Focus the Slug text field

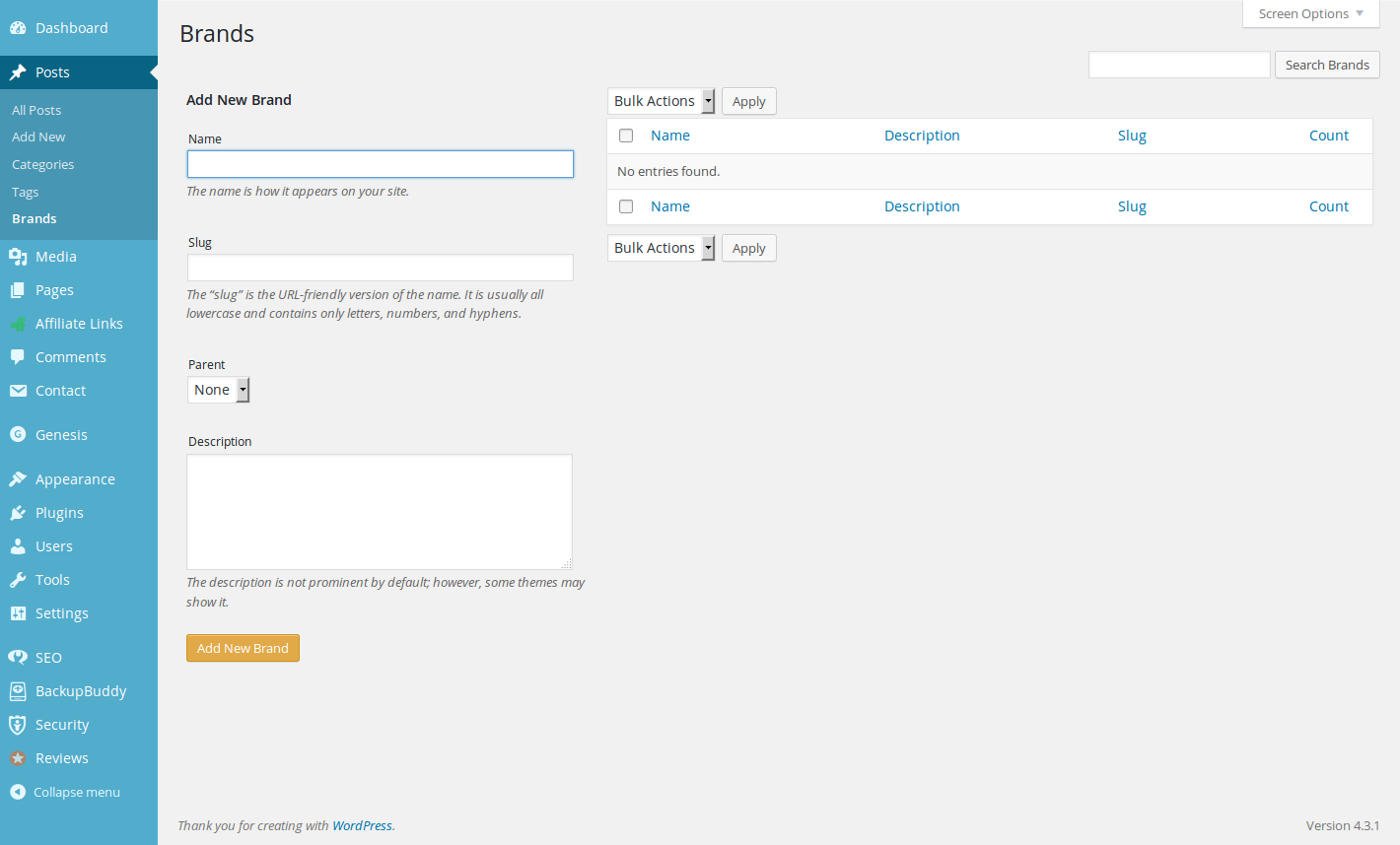point(380,268)
